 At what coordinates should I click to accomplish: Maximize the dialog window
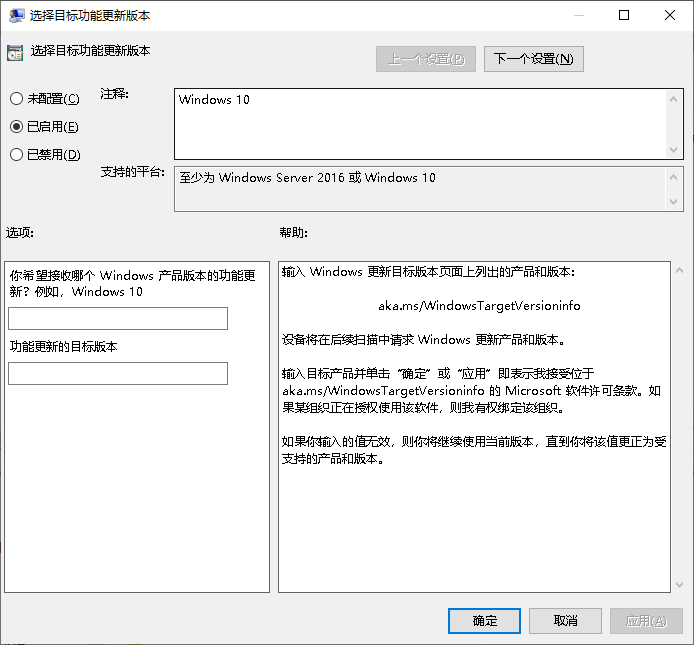[x=624, y=15]
